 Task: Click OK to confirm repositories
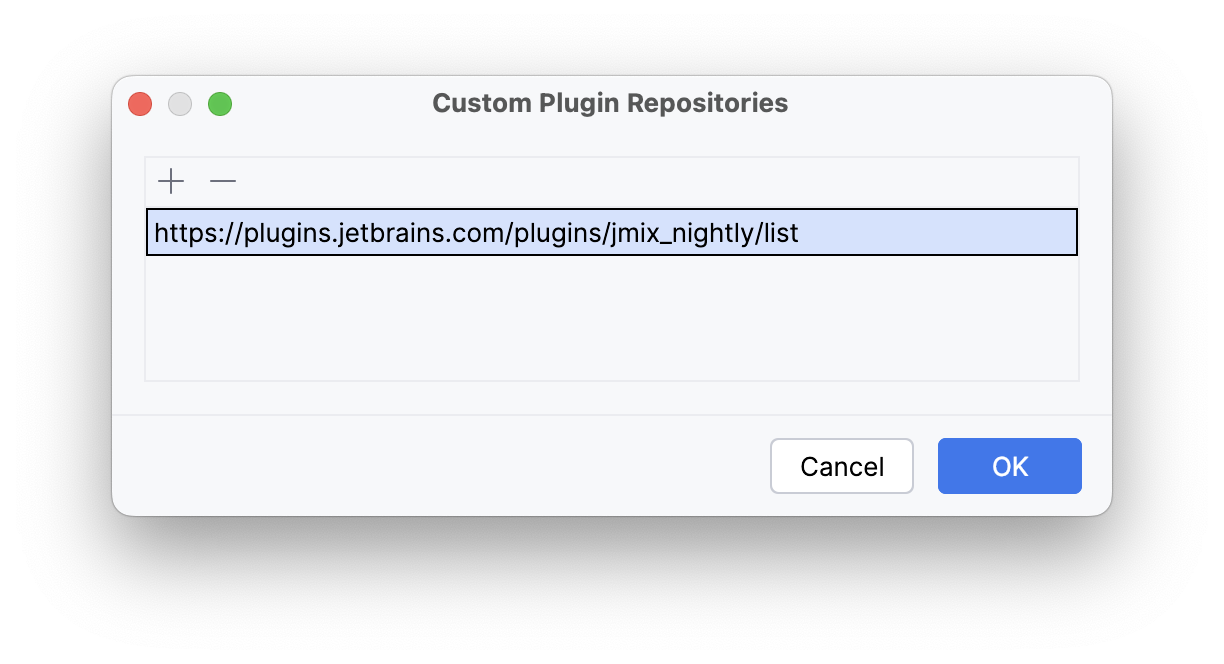pos(1009,466)
